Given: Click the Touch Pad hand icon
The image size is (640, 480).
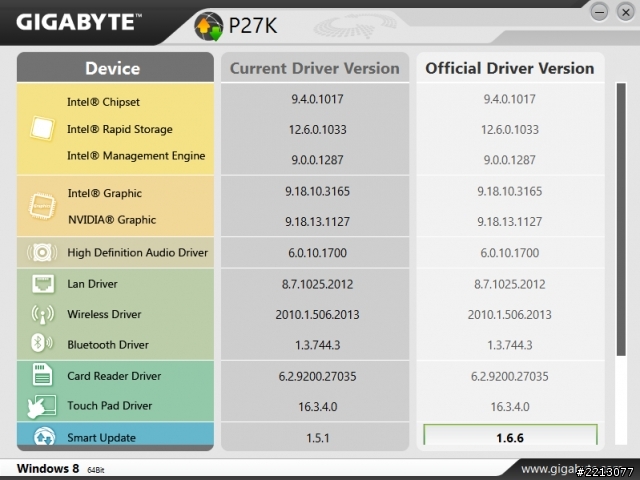Looking at the screenshot, I should (42, 406).
